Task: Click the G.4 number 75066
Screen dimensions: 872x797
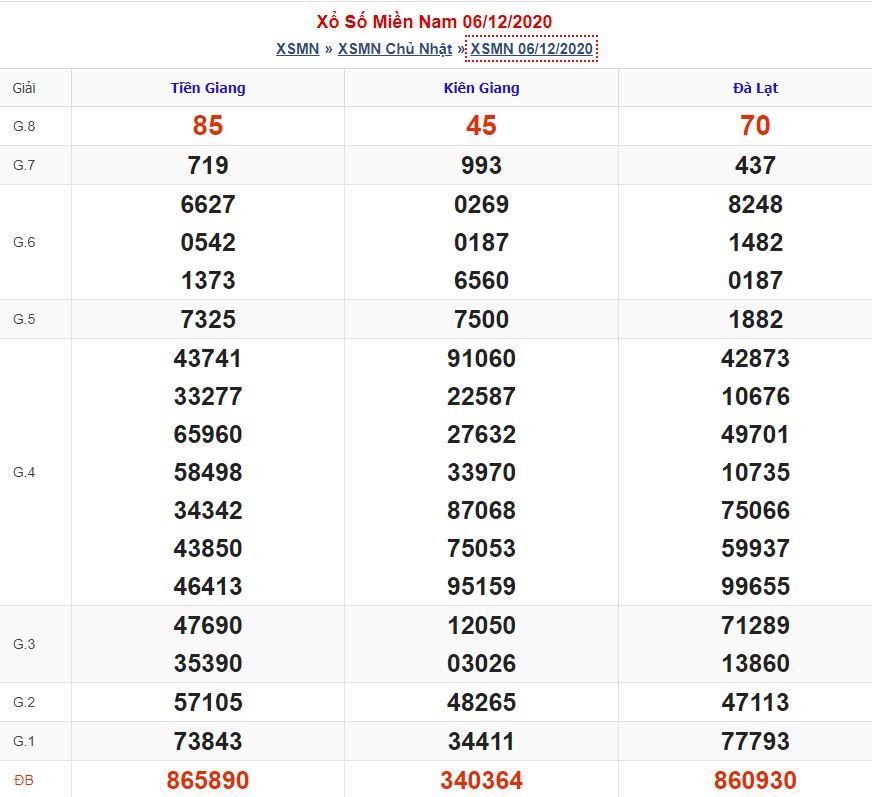Action: (755, 510)
